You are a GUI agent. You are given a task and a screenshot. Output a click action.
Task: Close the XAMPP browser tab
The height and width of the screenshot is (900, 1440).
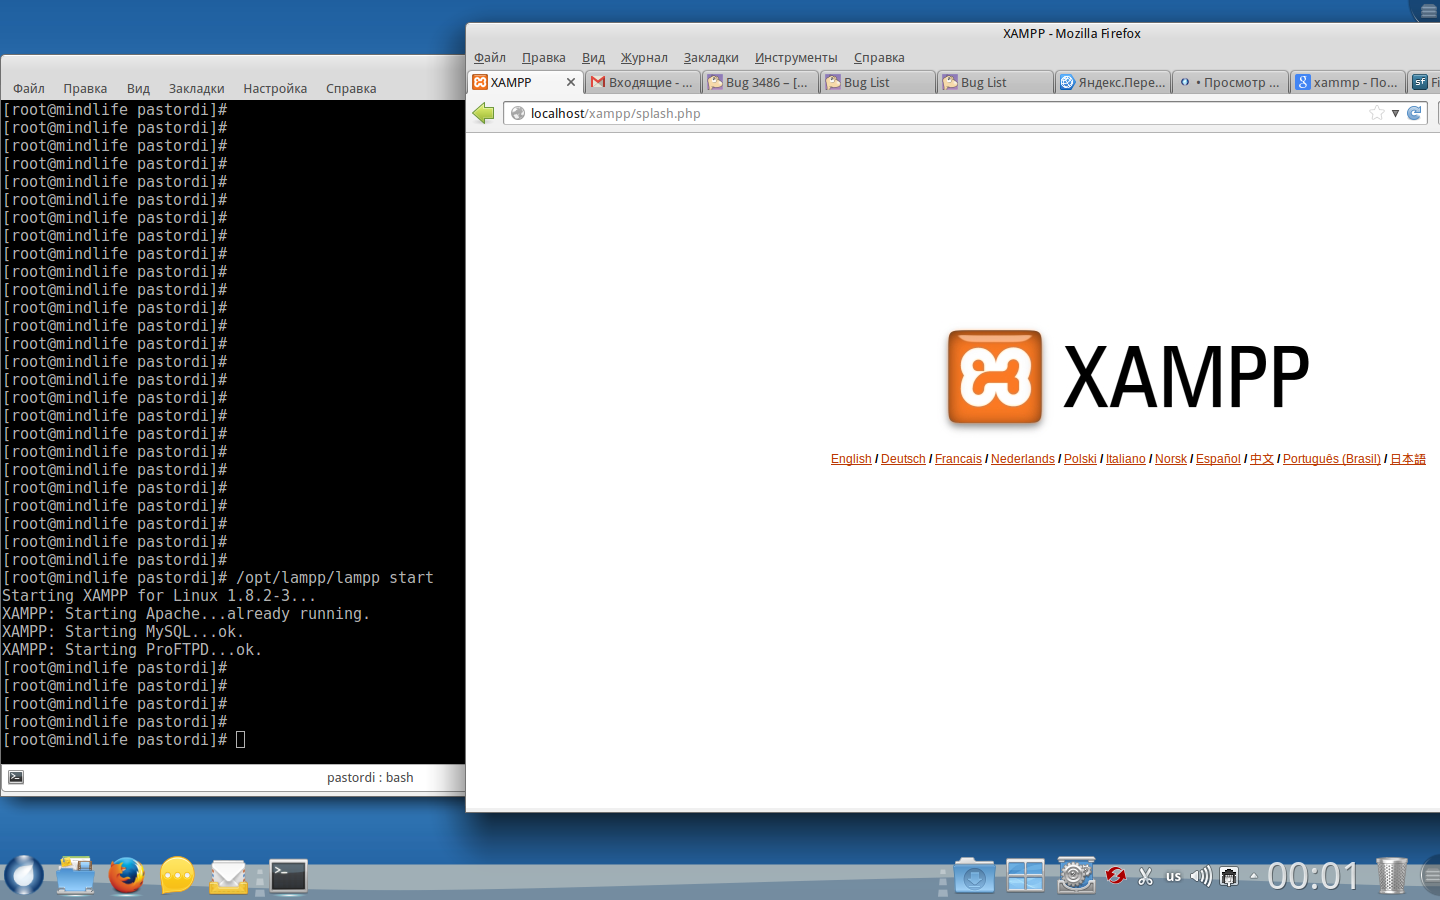pyautogui.click(x=571, y=82)
